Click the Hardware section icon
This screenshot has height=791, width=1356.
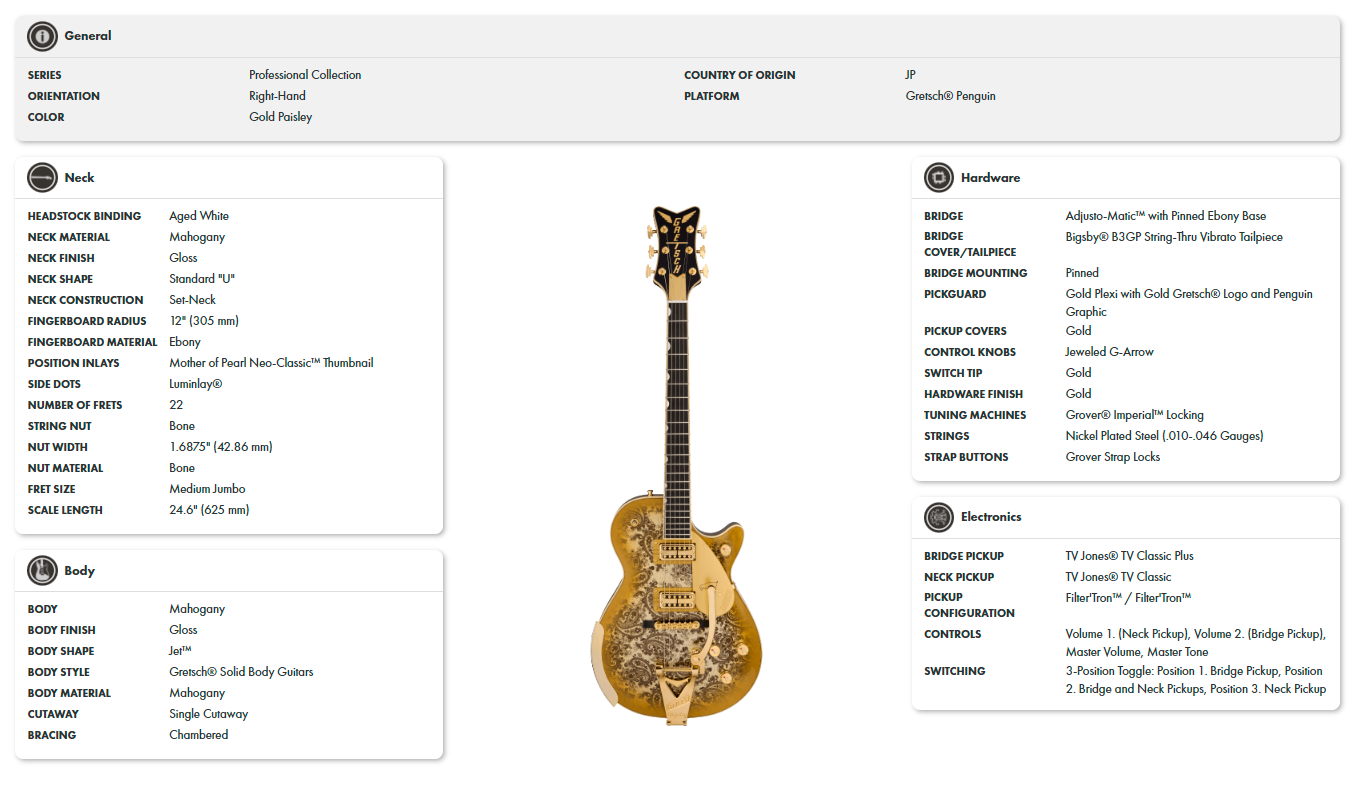pyautogui.click(x=939, y=178)
